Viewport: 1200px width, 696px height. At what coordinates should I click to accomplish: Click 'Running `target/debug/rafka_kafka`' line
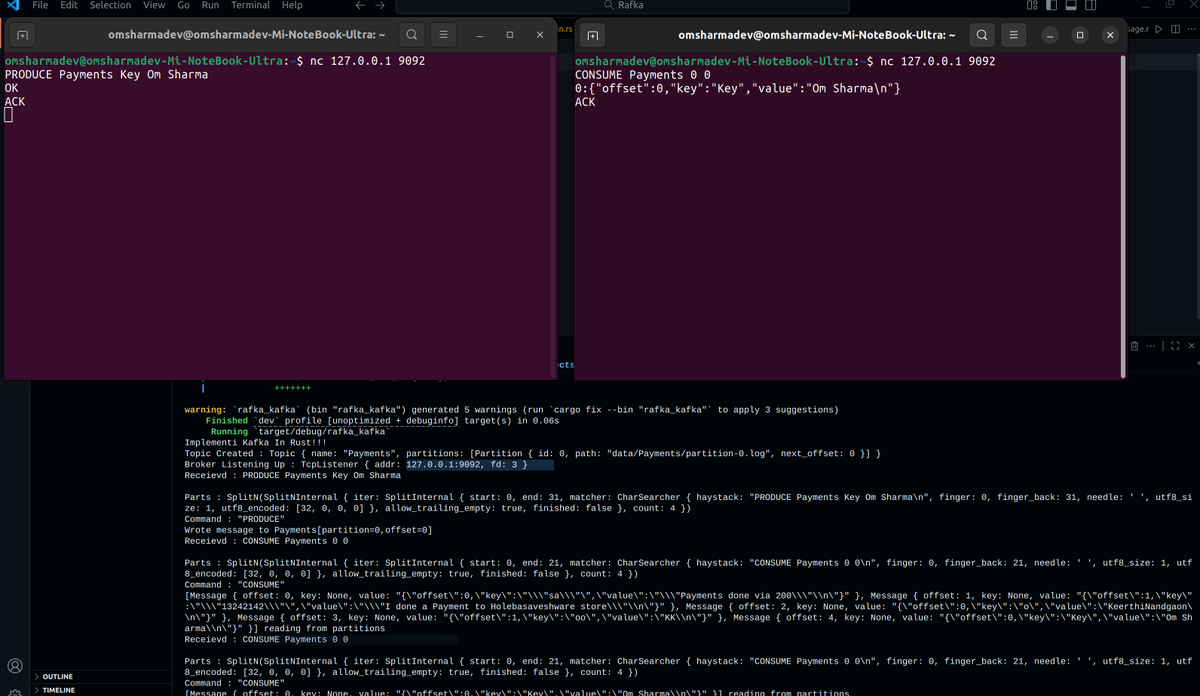(x=300, y=431)
